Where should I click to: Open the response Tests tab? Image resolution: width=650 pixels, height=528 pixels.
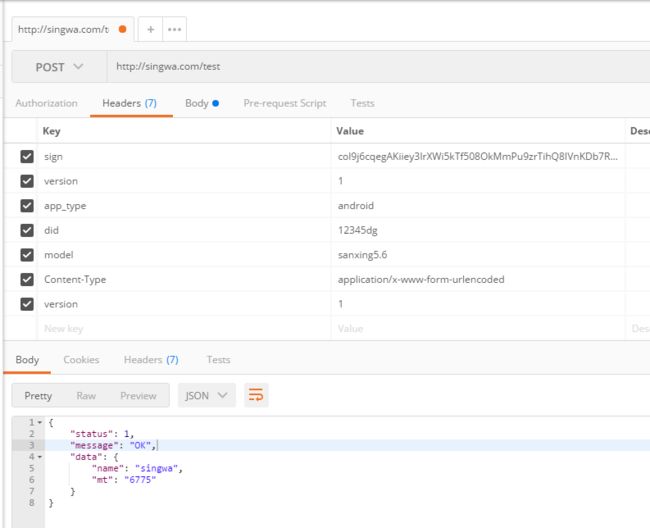[218, 359]
